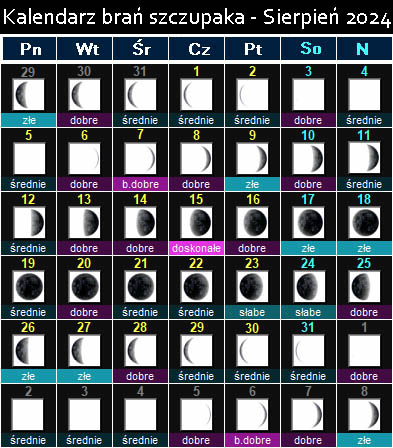Click the full moon icon for day 19
This screenshot has height=448, width=393.
click(x=28, y=287)
